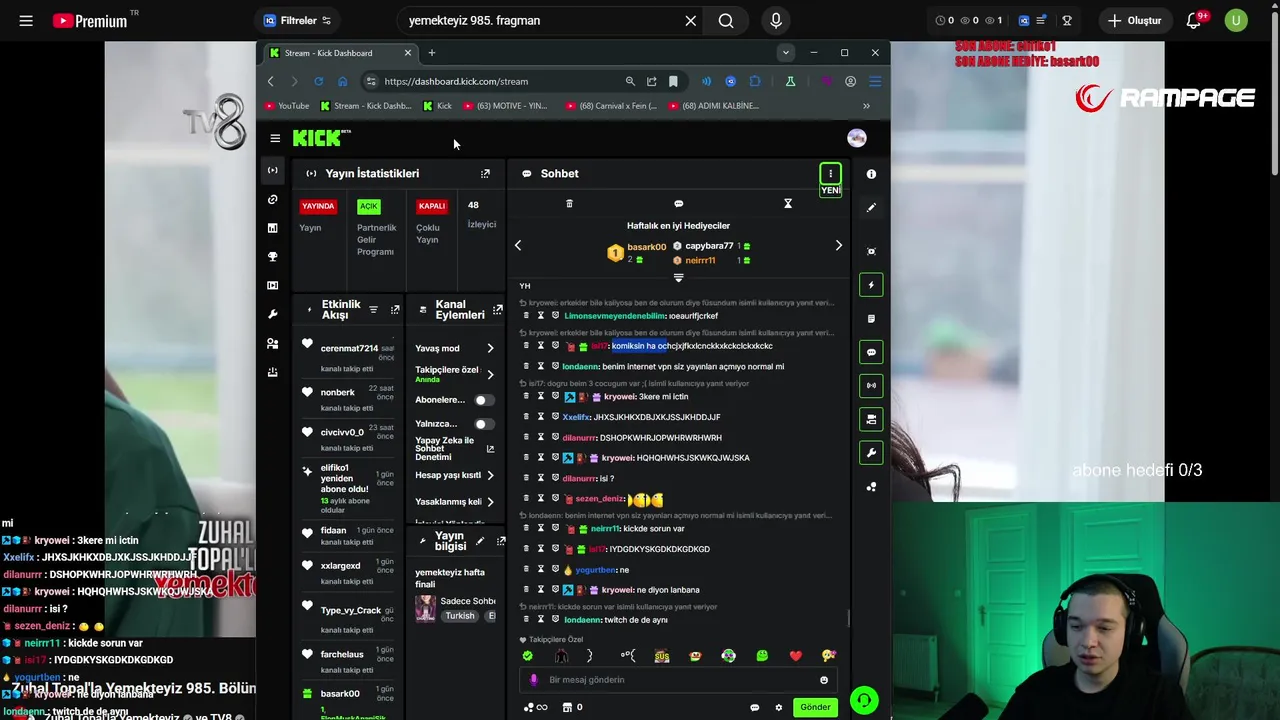Open the bar chart analytics sidebar icon
Viewport: 1280px width, 720px height.
coord(272,228)
